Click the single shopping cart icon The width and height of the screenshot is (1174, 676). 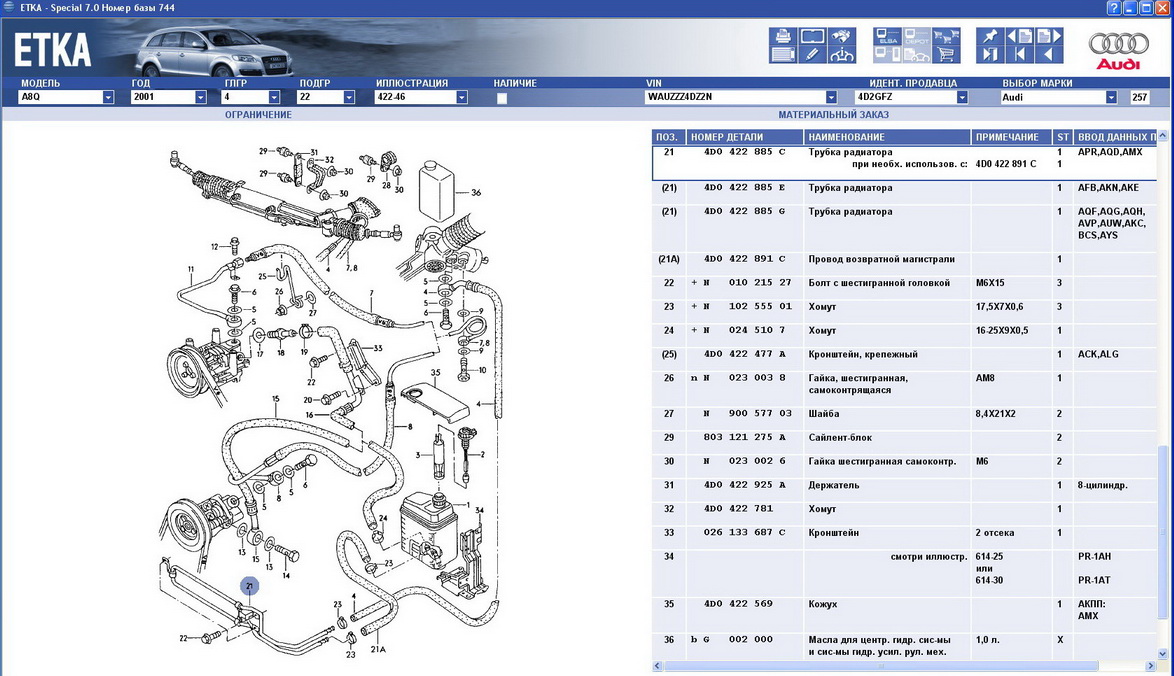tap(945, 55)
